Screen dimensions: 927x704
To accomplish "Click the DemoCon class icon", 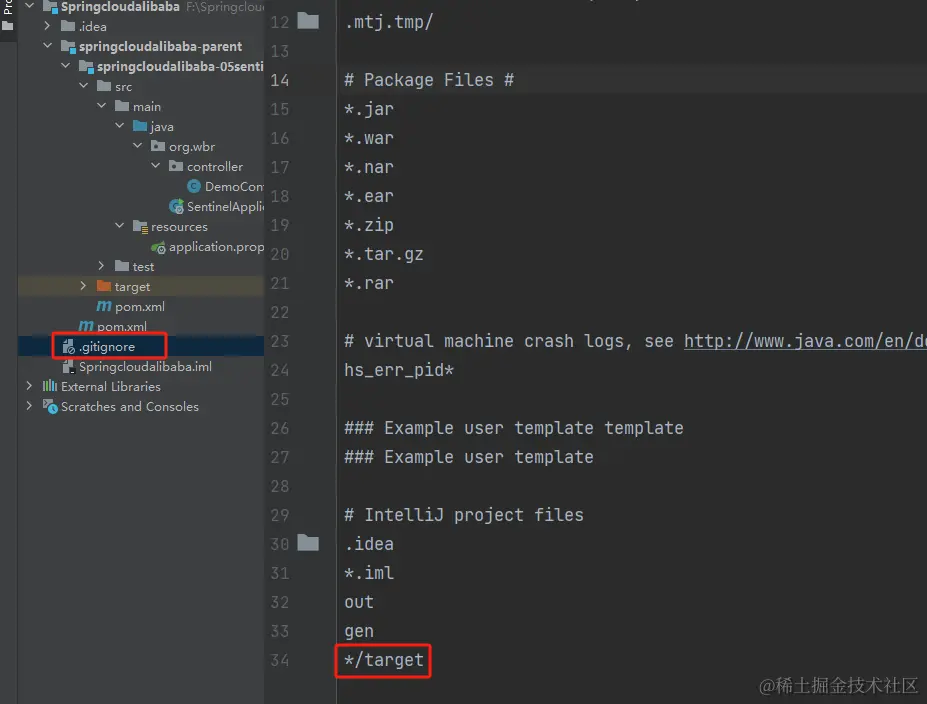I will (x=194, y=186).
